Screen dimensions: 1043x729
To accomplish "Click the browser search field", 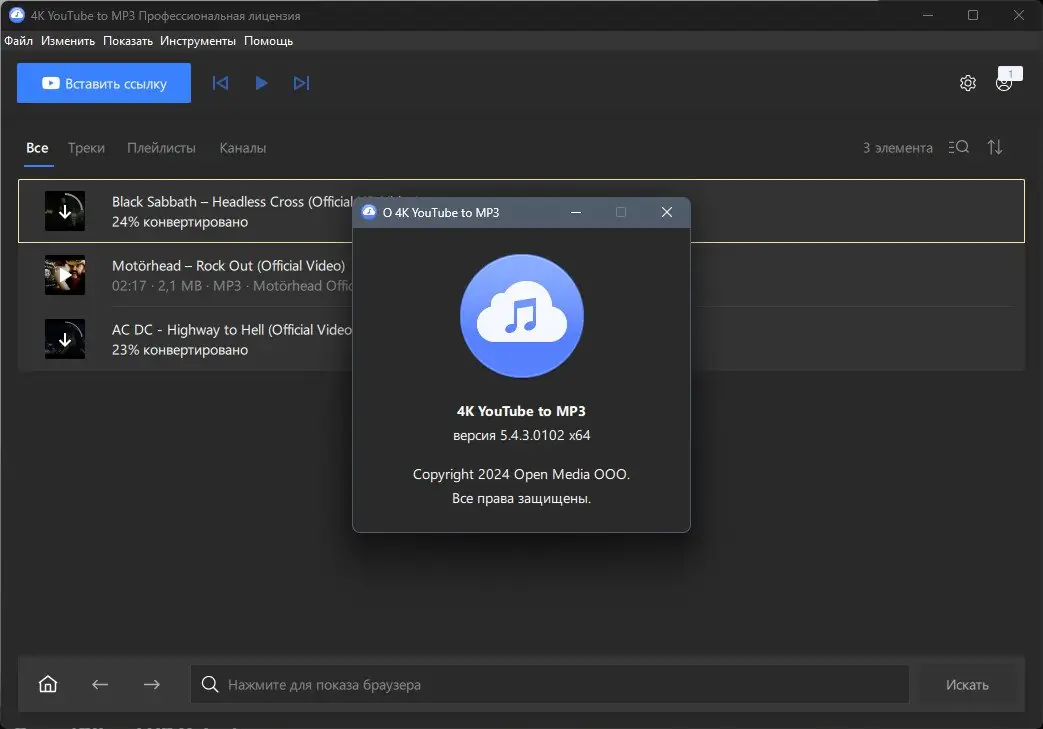I will click(549, 684).
